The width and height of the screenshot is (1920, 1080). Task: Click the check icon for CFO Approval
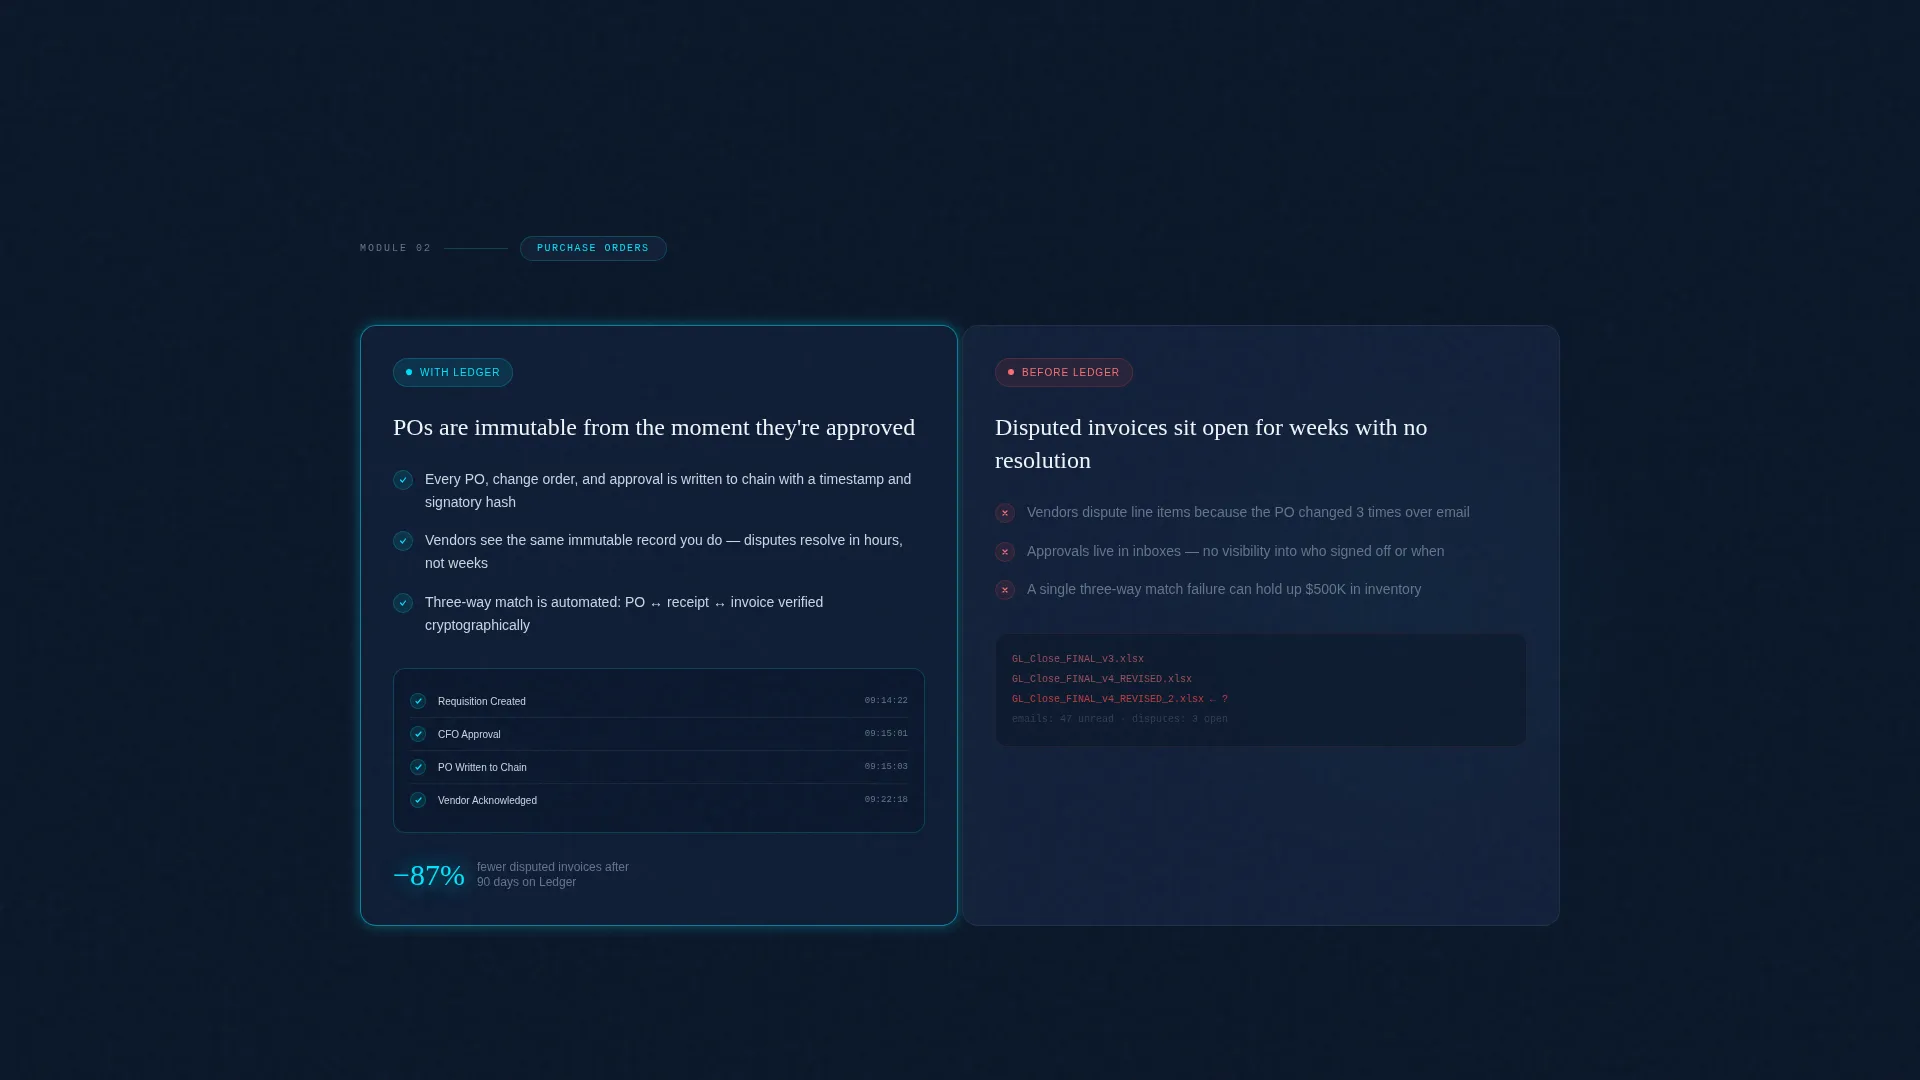coord(418,734)
